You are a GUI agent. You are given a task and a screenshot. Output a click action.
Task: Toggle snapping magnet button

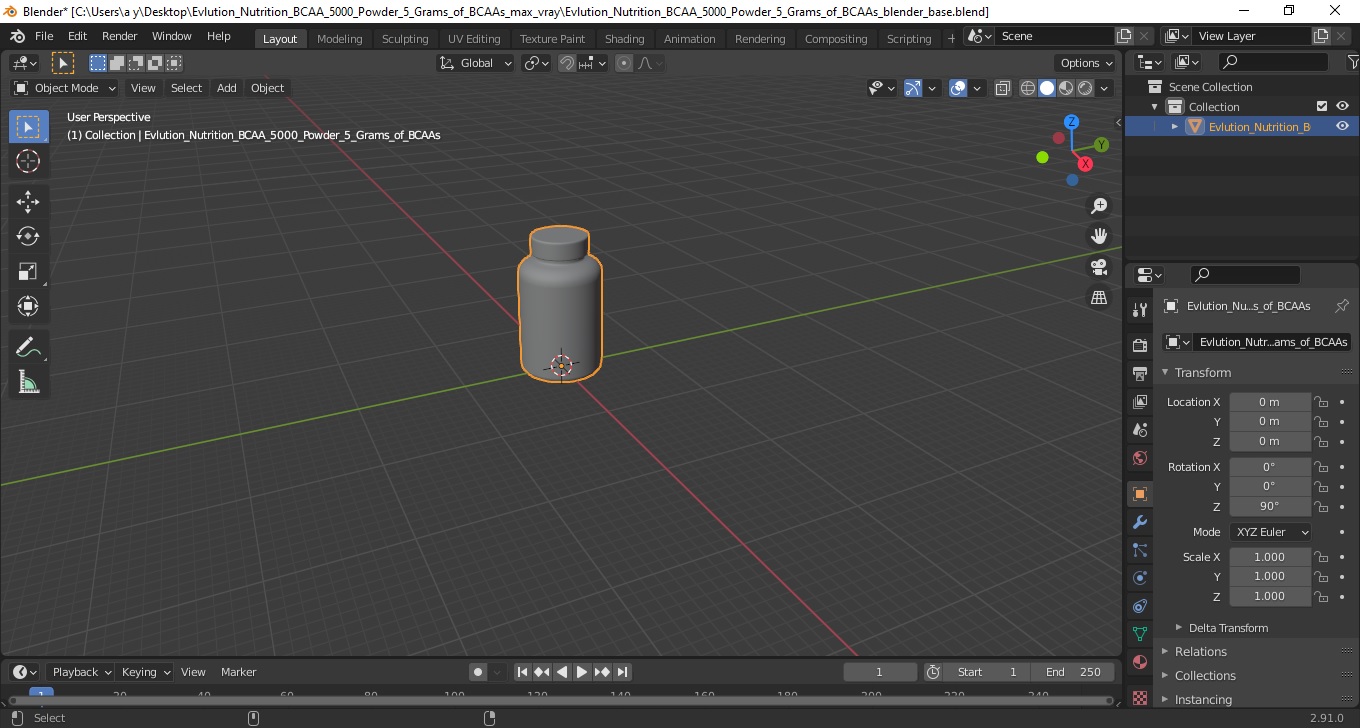click(567, 63)
